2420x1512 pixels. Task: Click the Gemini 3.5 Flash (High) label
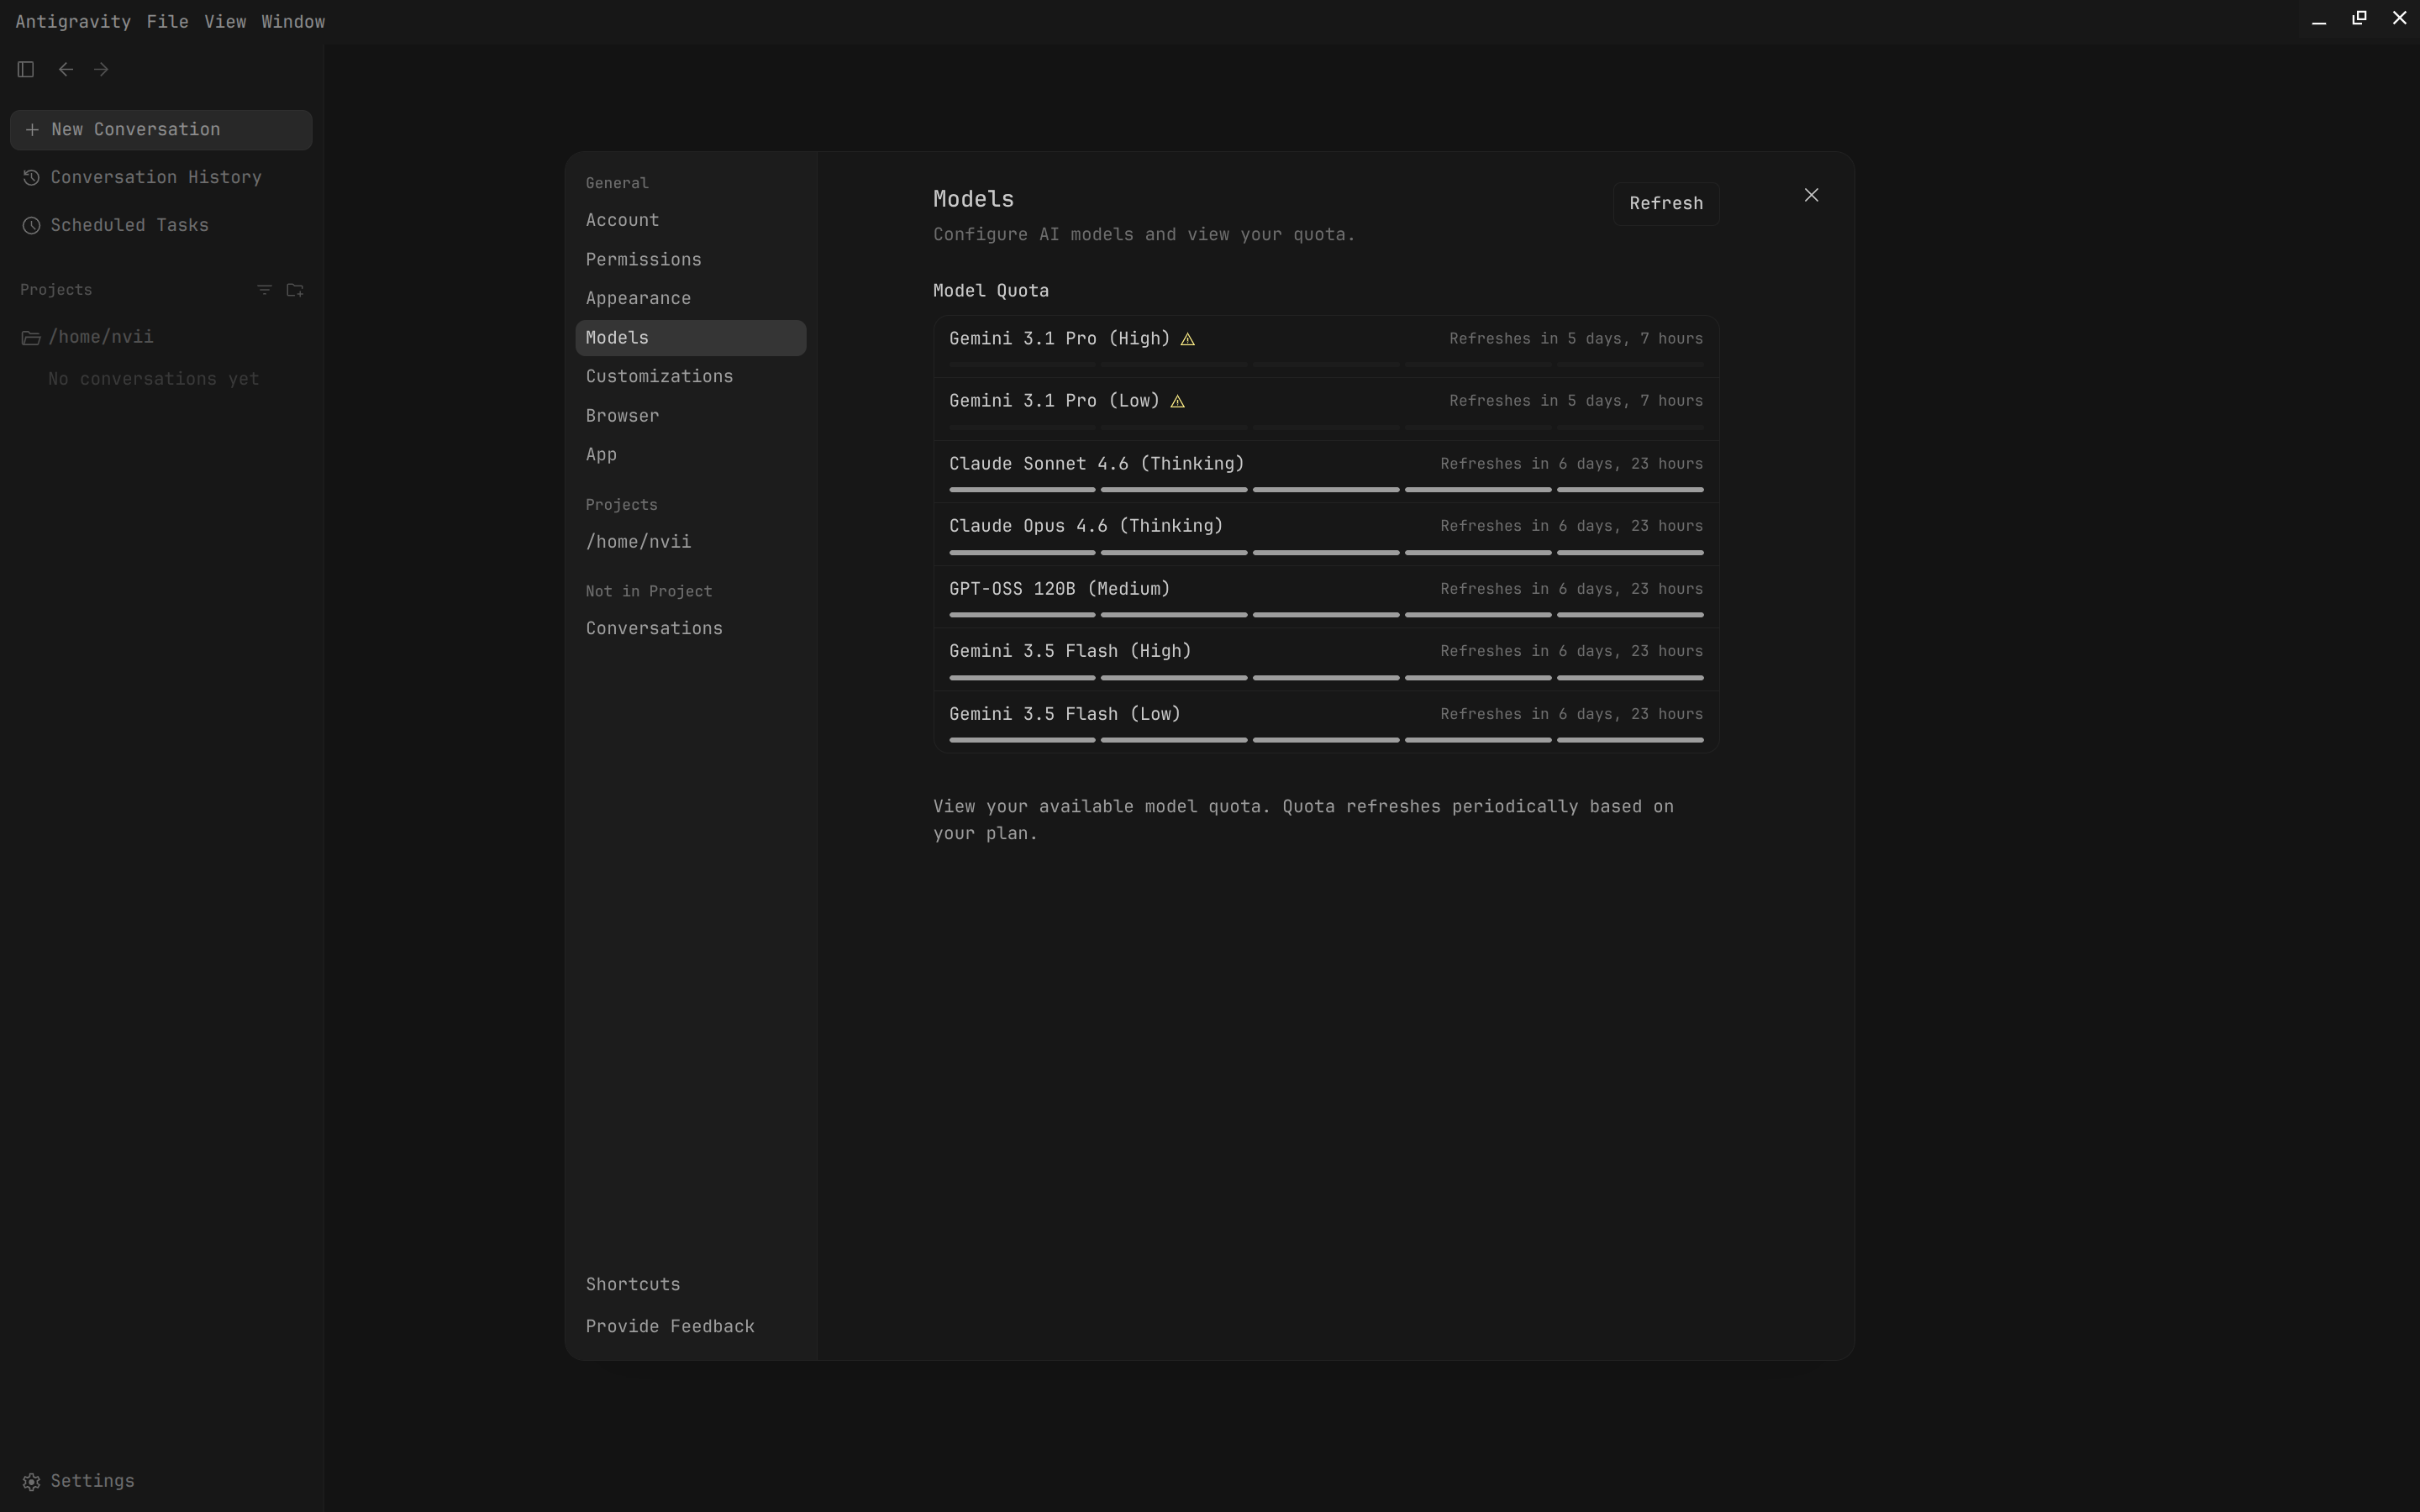coord(1070,651)
